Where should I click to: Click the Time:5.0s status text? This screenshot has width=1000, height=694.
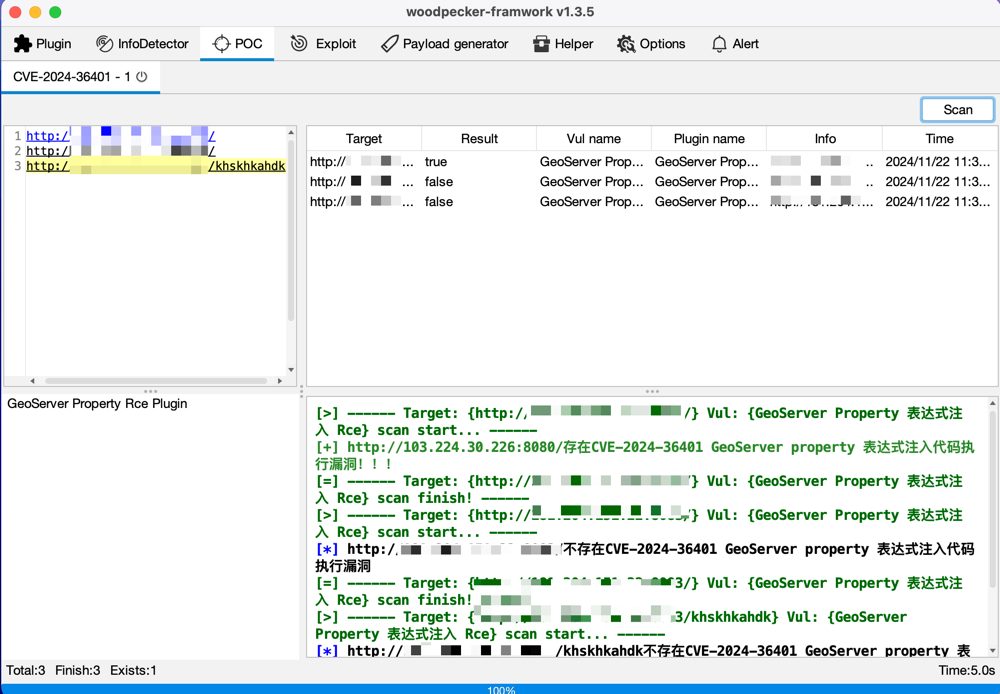966,670
